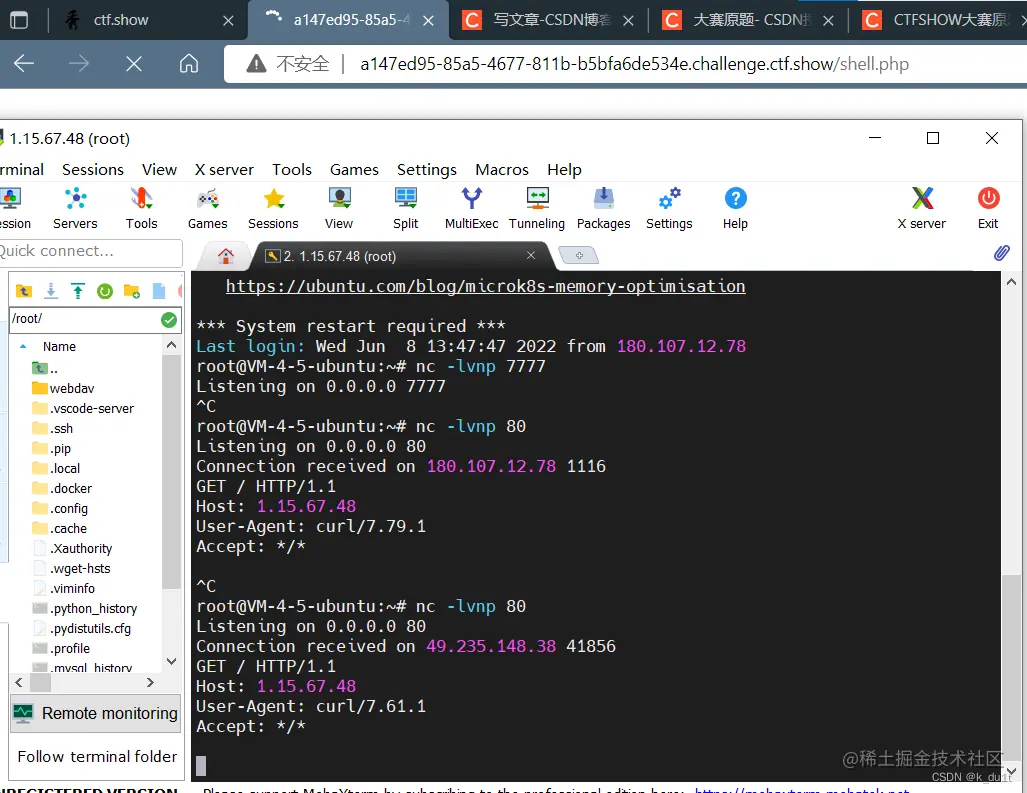Open the MultiExec toolbar icon
1027x793 pixels.
[x=472, y=208]
